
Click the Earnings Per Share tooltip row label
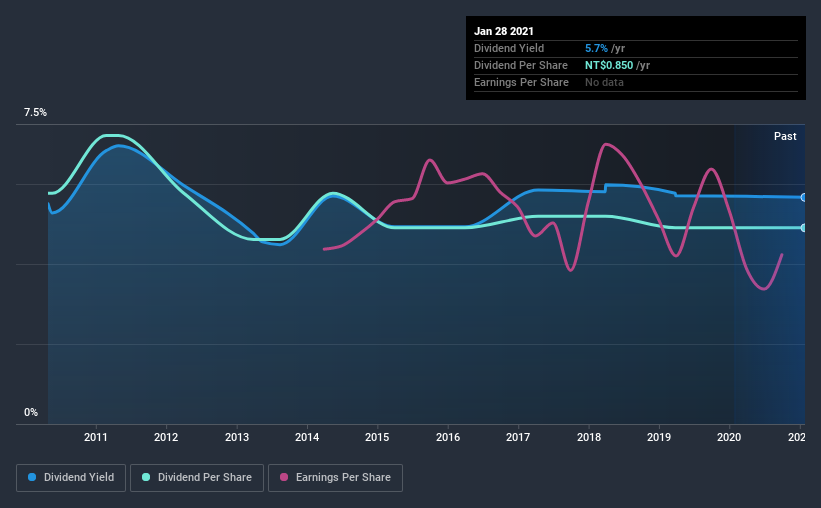click(x=521, y=82)
